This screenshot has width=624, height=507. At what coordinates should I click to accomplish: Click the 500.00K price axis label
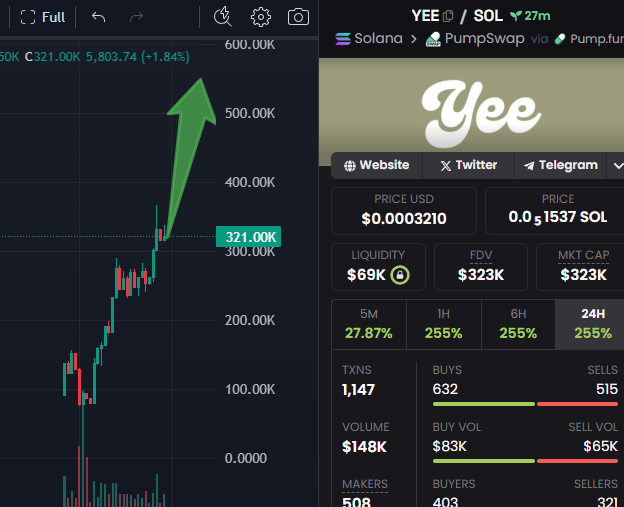tap(250, 113)
